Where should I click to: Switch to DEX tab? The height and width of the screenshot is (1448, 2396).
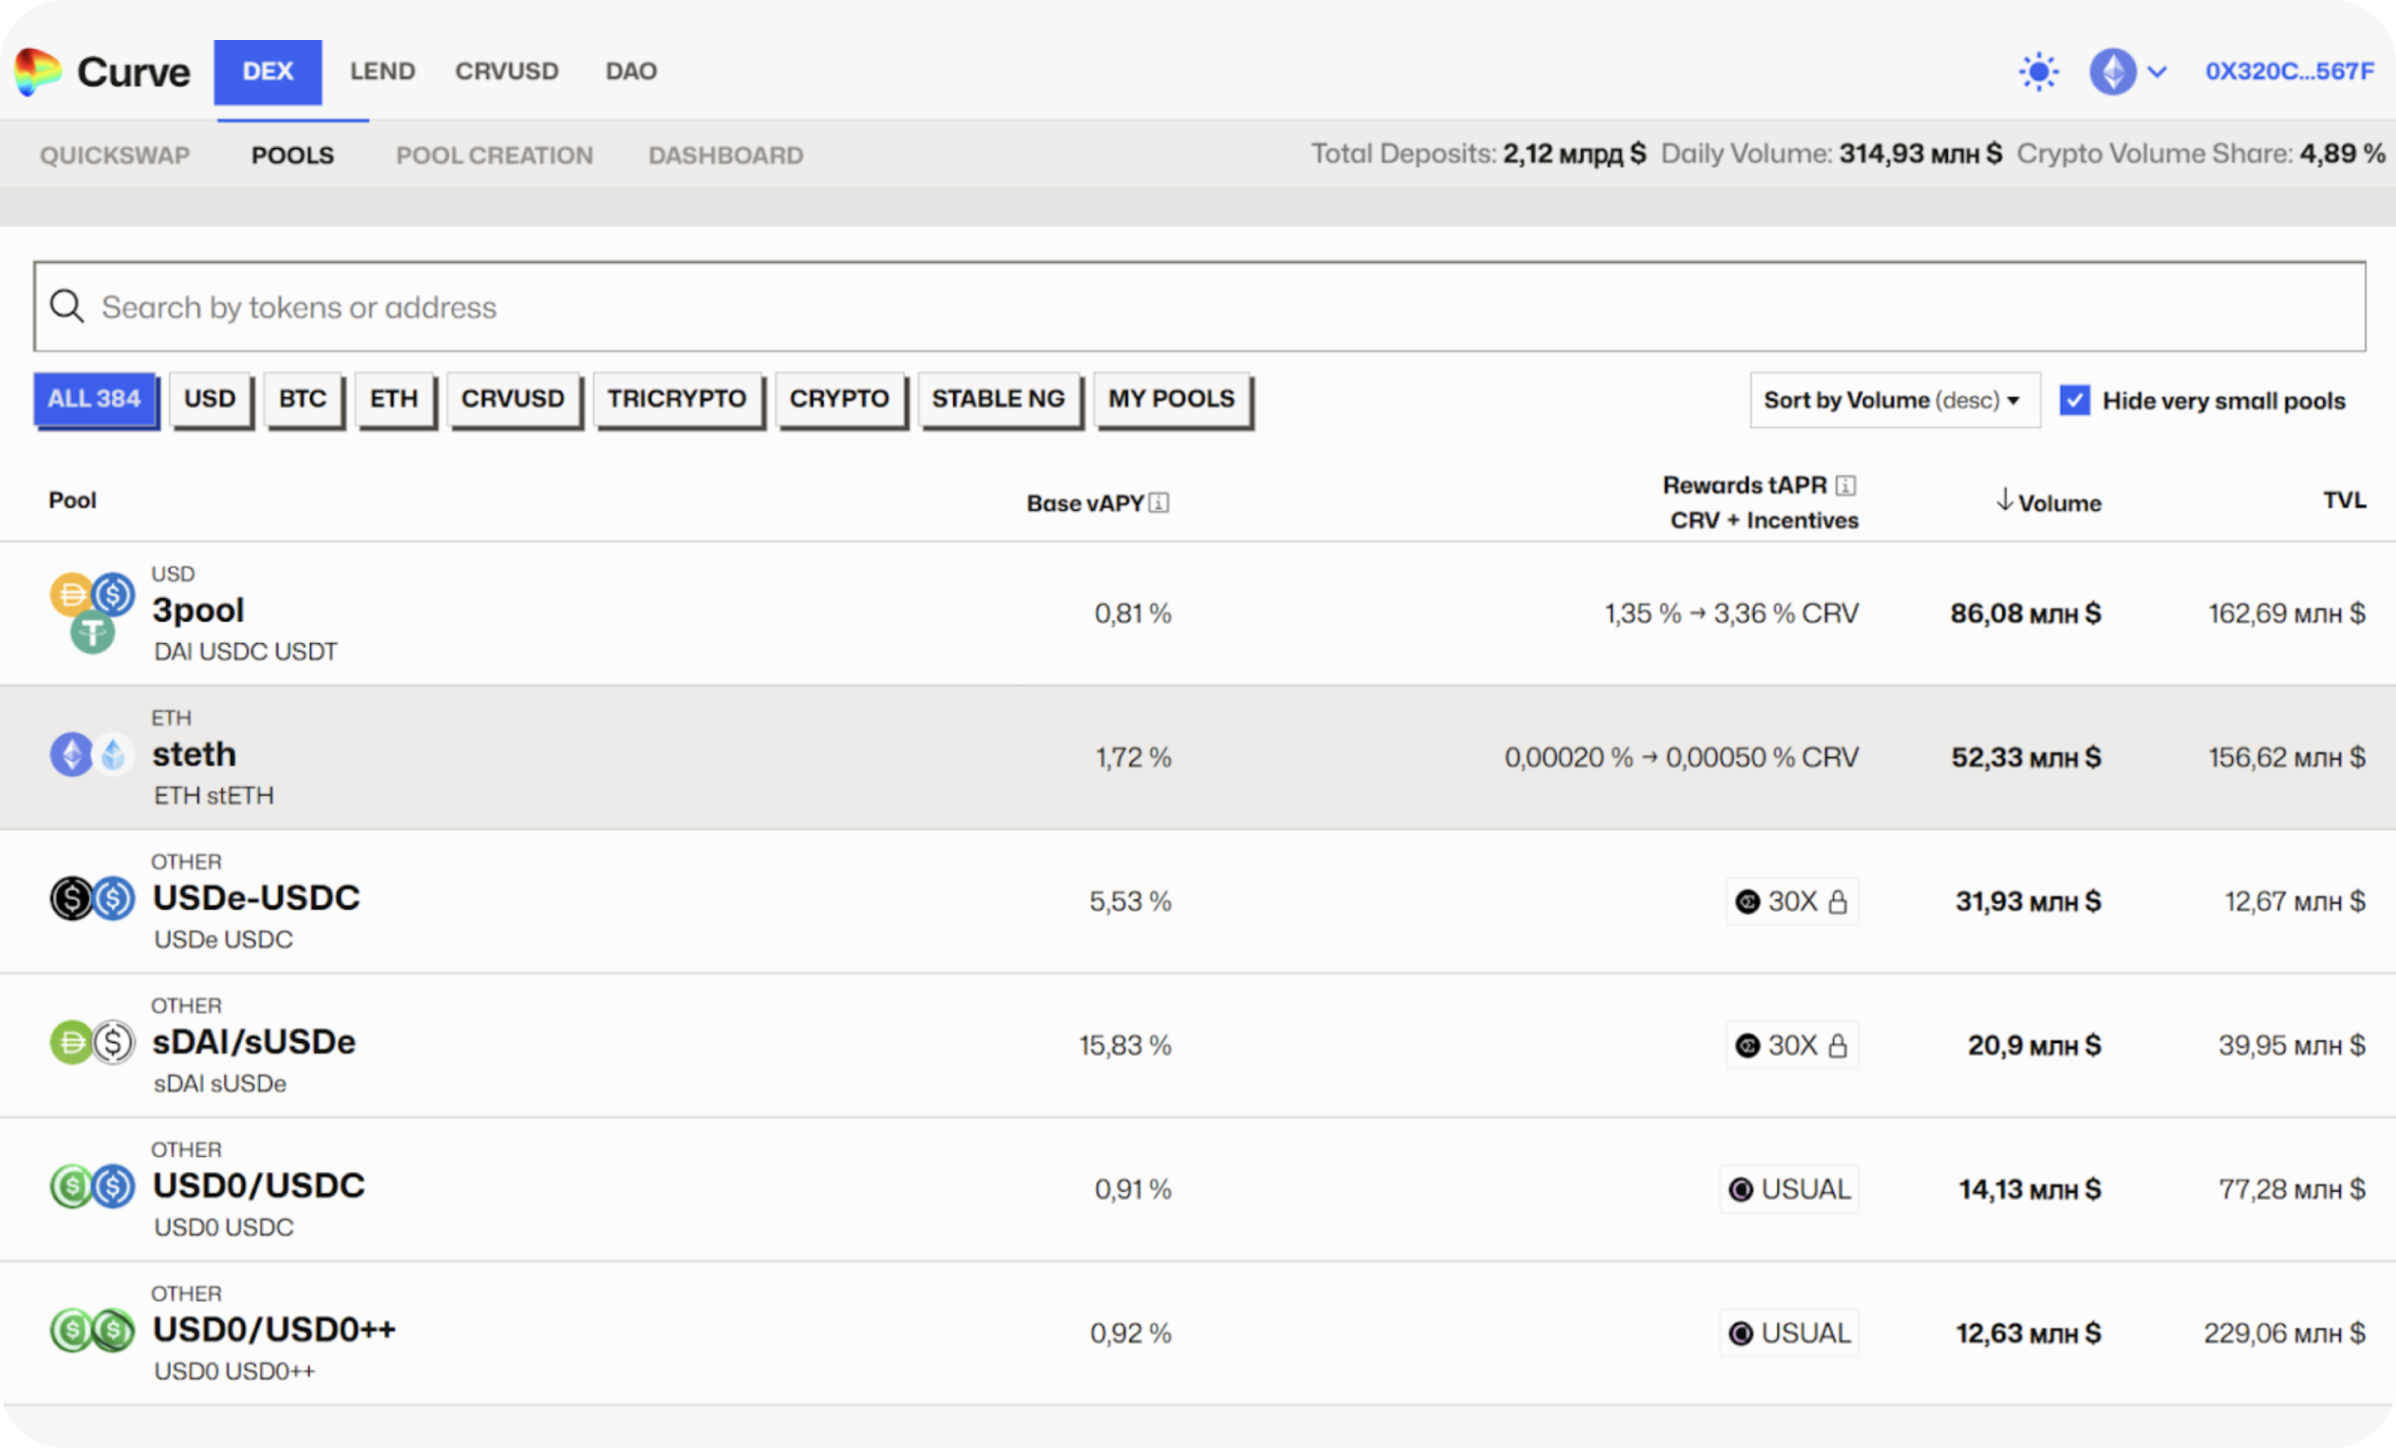click(x=268, y=72)
